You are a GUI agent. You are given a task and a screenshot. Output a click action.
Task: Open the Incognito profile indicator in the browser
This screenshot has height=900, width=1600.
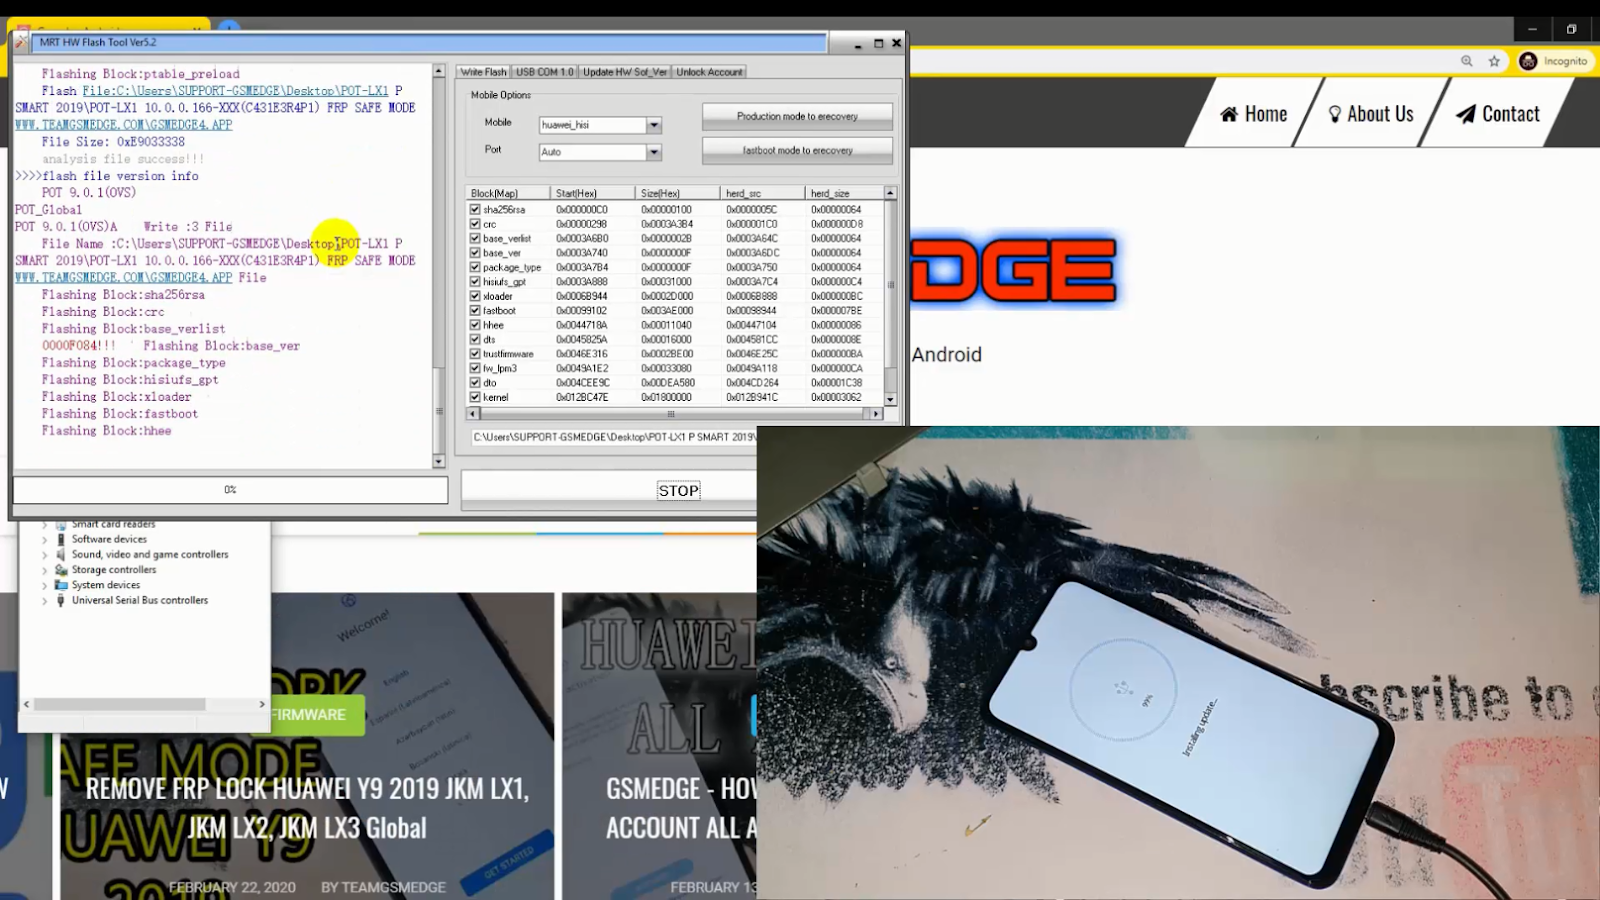coord(1554,61)
